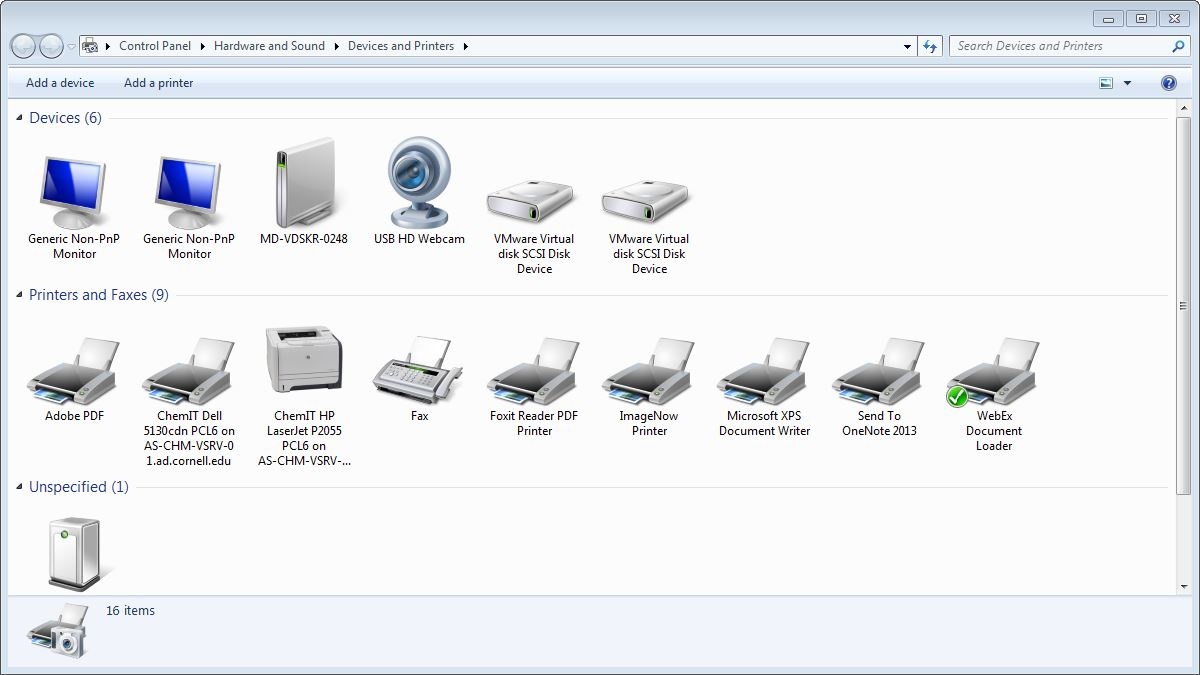Collapse the Devices (6) group
The image size is (1200, 675).
(20, 118)
